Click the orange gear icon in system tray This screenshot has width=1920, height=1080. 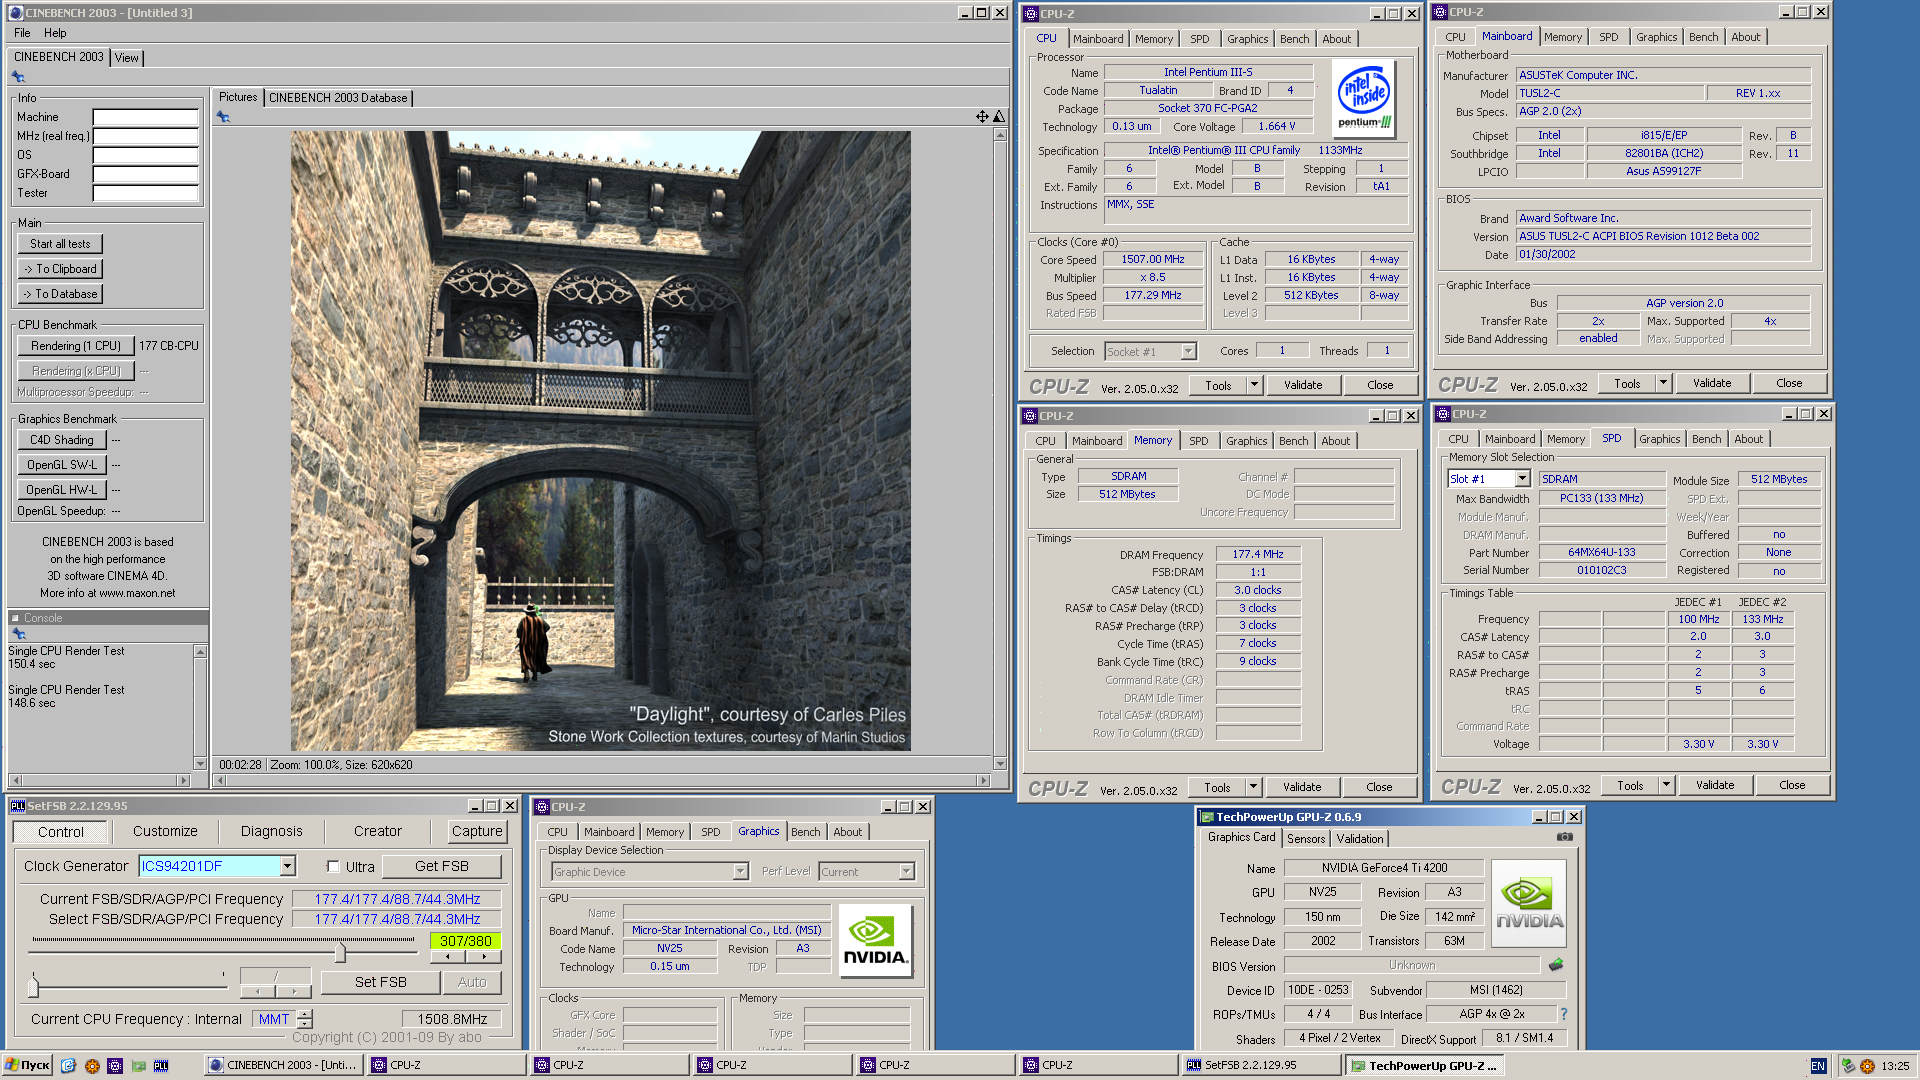1867,1066
